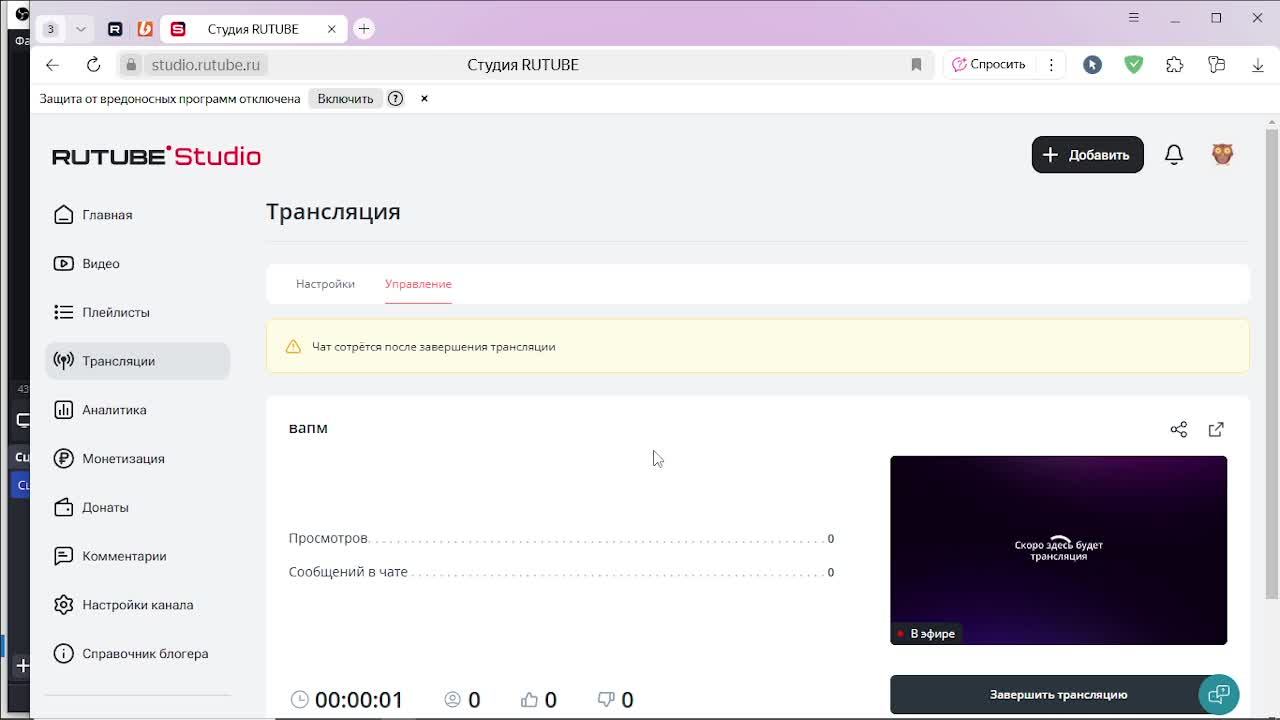
Task: Click the thumbs-up likes icon
Action: coord(529,699)
